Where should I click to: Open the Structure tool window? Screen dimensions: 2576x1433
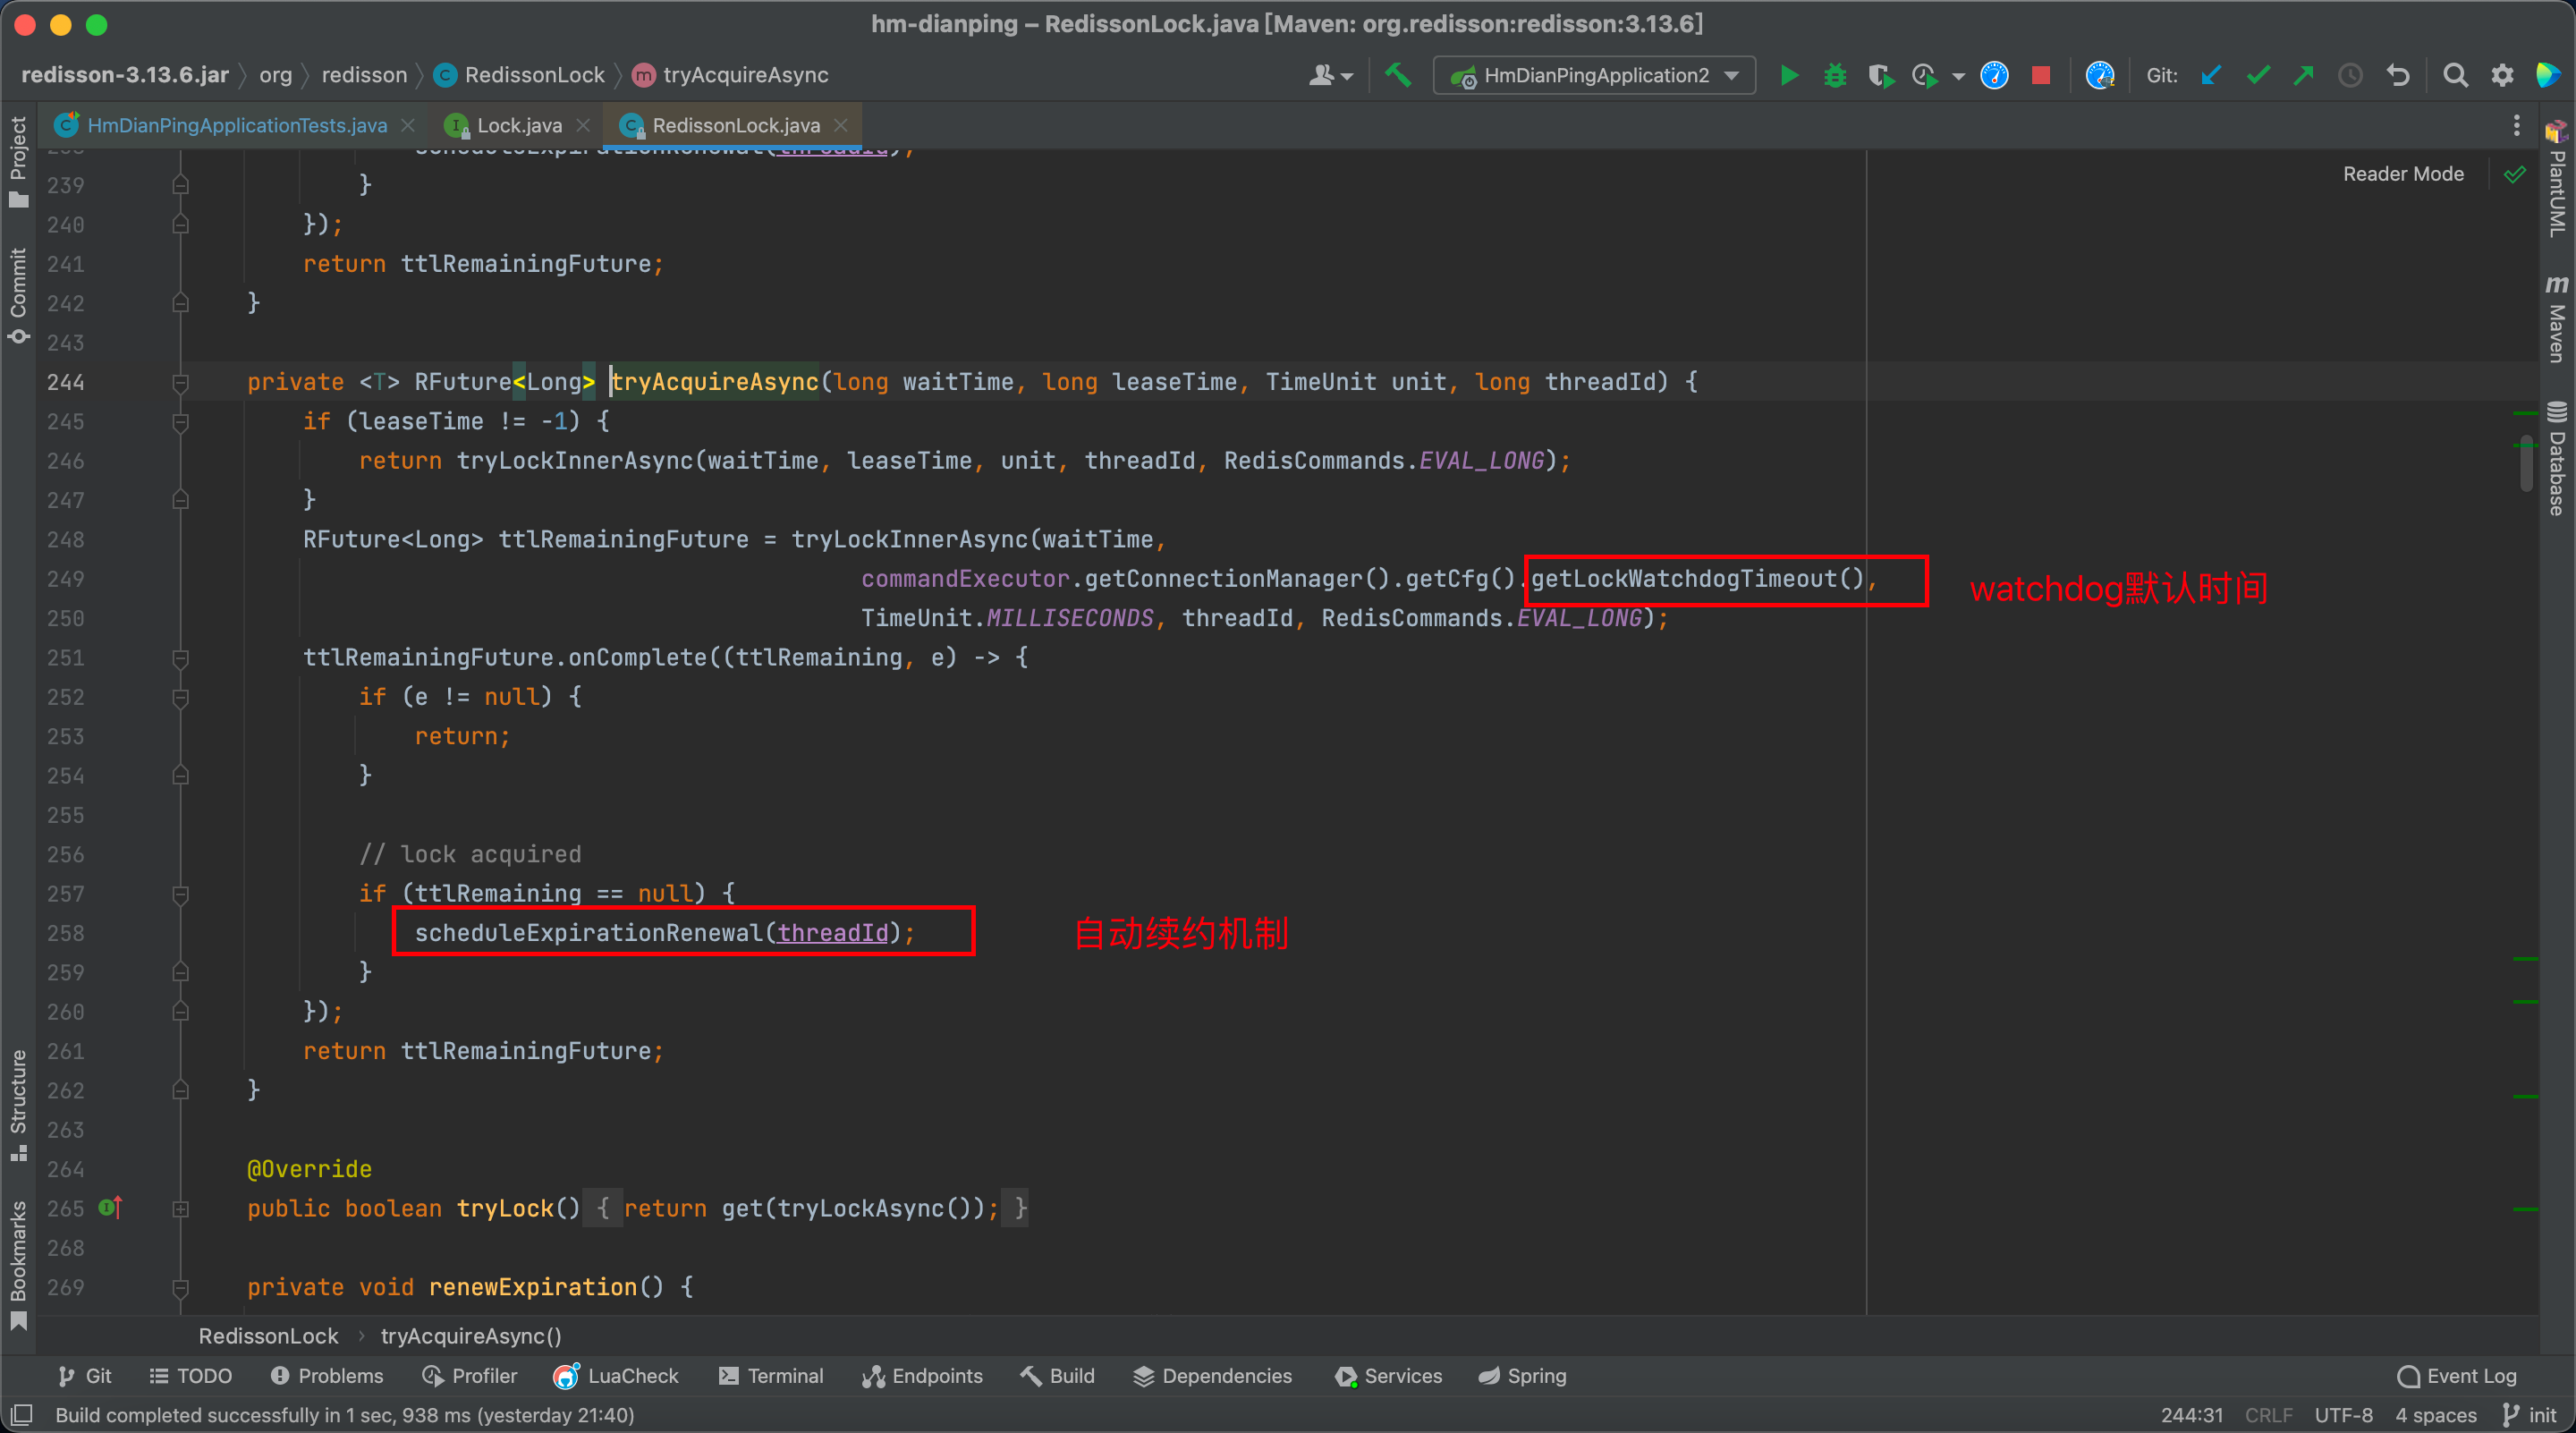18,1104
